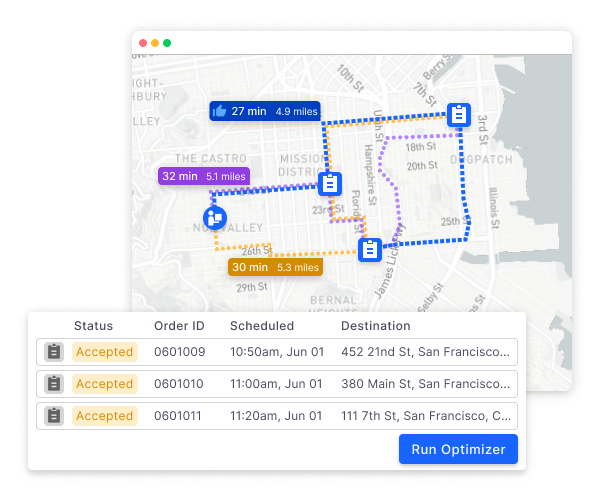Sort by the Scheduled column header
This screenshot has height=500, width=600.
pos(262,326)
